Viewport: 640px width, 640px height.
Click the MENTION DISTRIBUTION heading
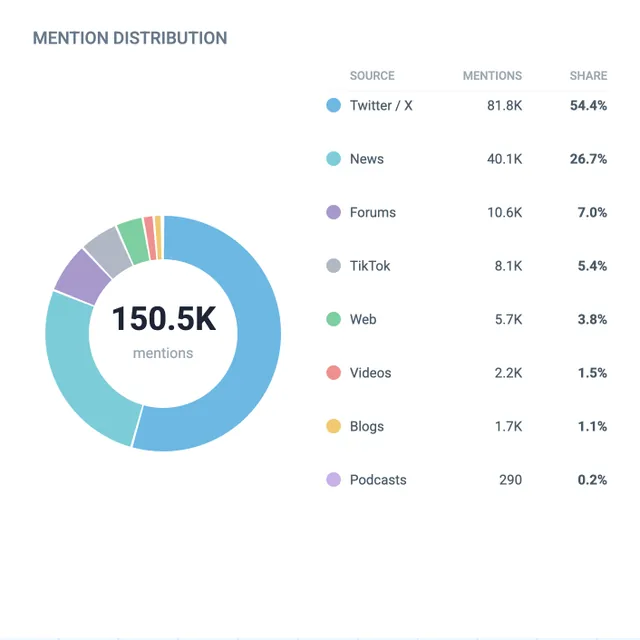coord(130,38)
